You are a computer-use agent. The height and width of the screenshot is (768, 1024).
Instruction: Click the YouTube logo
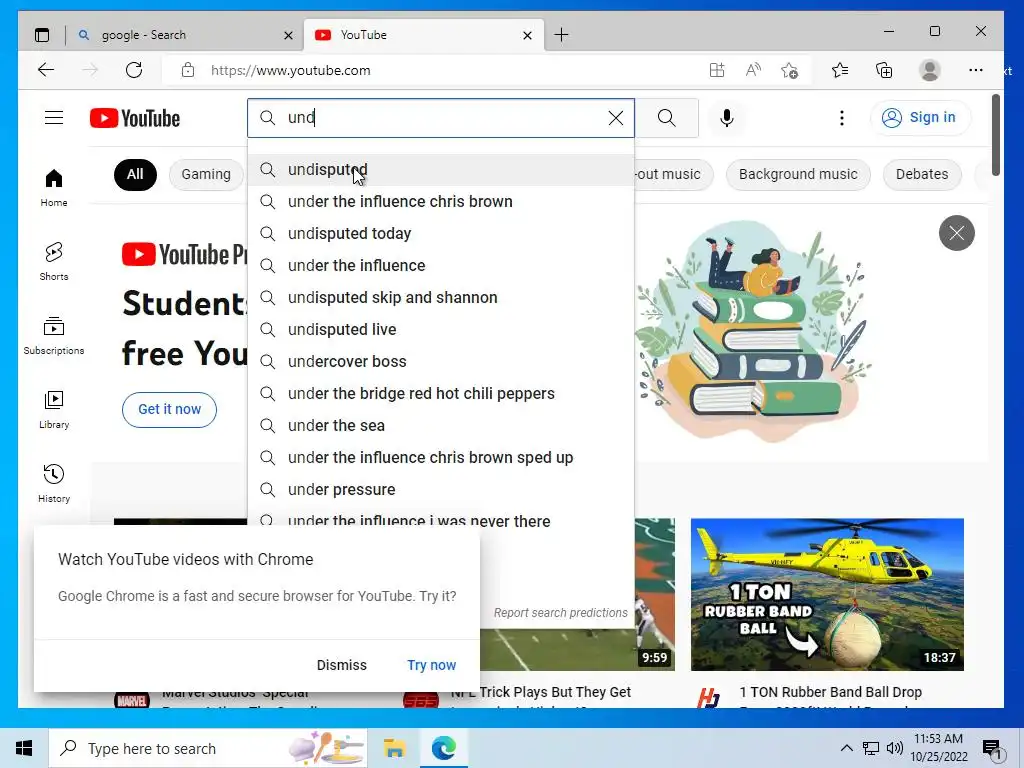[135, 118]
